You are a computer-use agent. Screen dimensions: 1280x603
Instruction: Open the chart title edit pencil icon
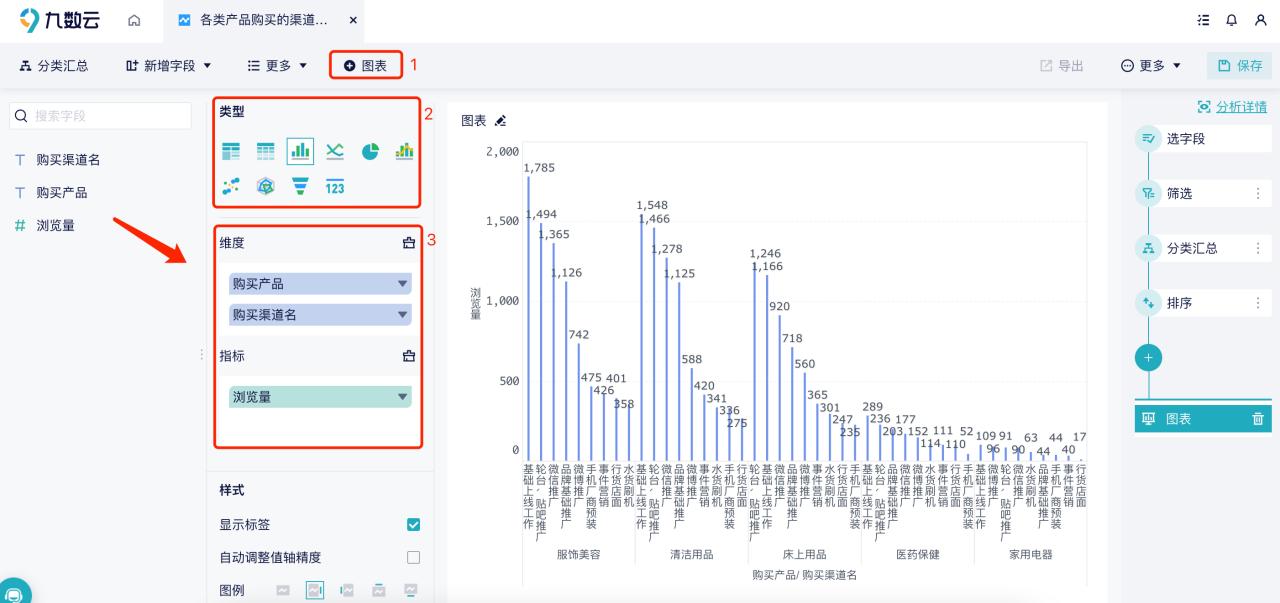click(500, 120)
